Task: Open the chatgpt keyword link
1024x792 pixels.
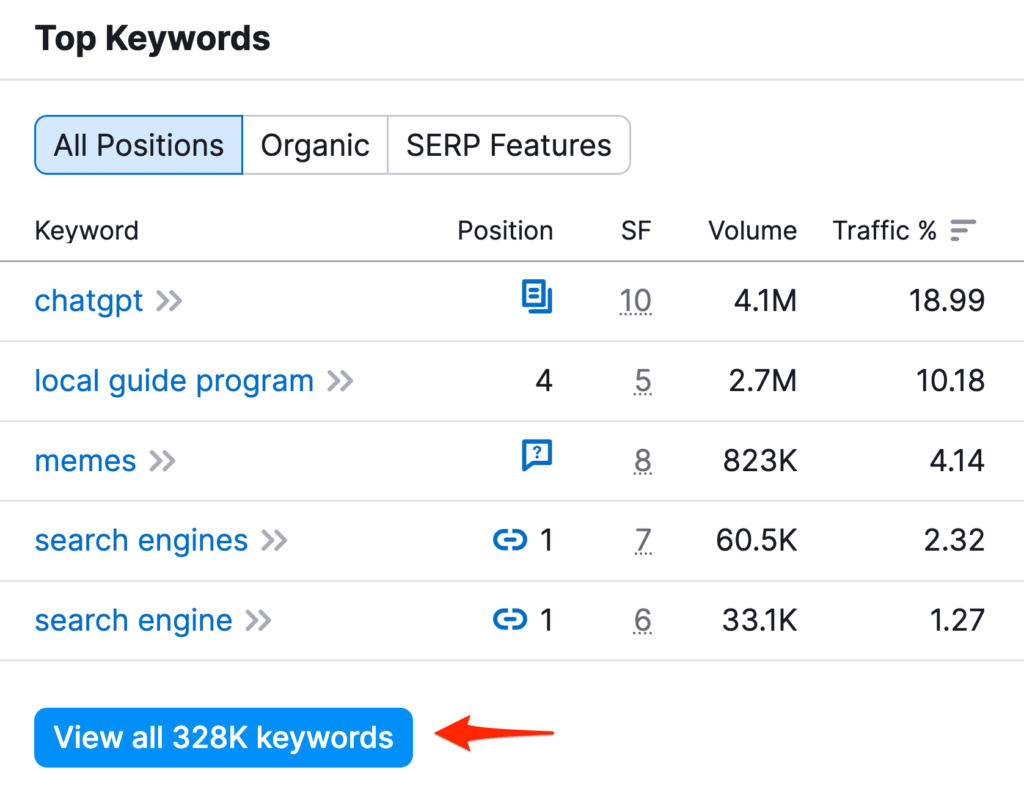Action: (89, 300)
